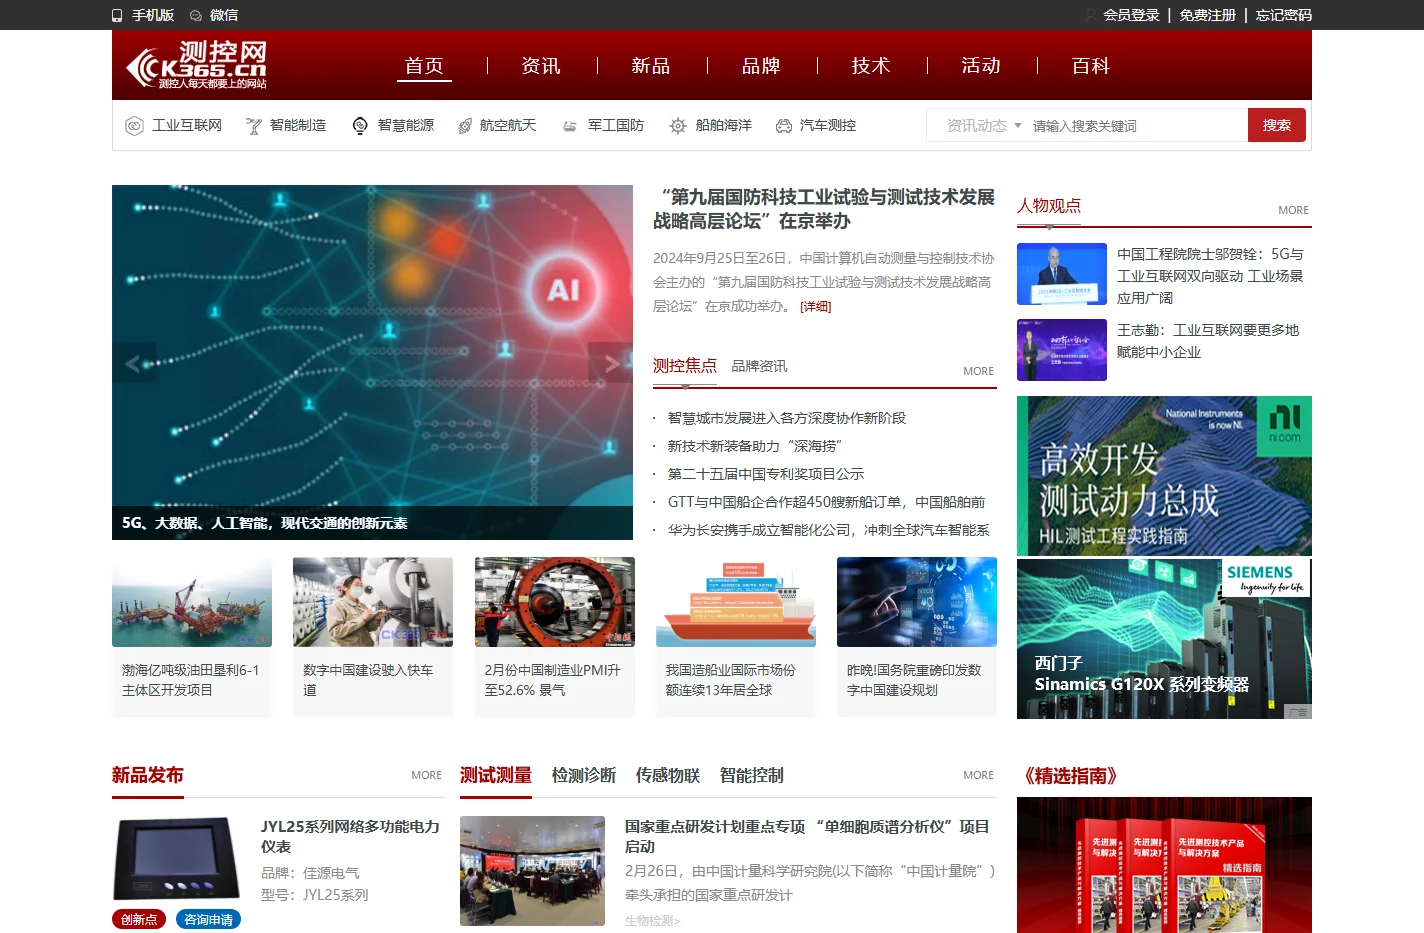
Task: Click the 5G、大数据、人工智能 carousel caption
Action: (265, 523)
